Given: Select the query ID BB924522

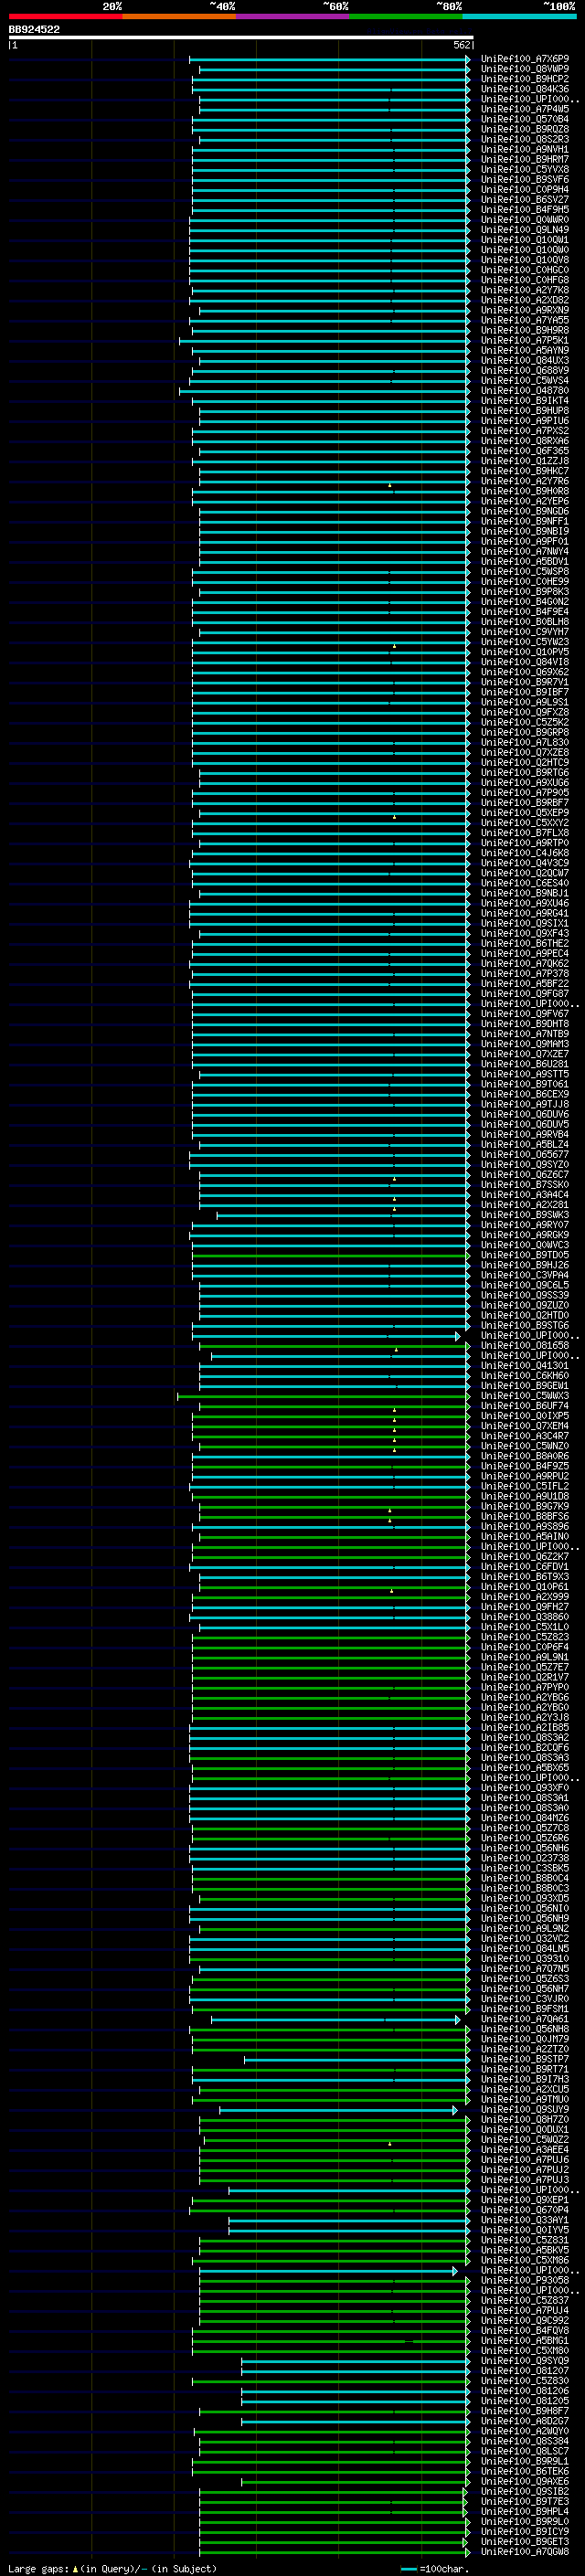Looking at the screenshot, I should pyautogui.click(x=34, y=29).
